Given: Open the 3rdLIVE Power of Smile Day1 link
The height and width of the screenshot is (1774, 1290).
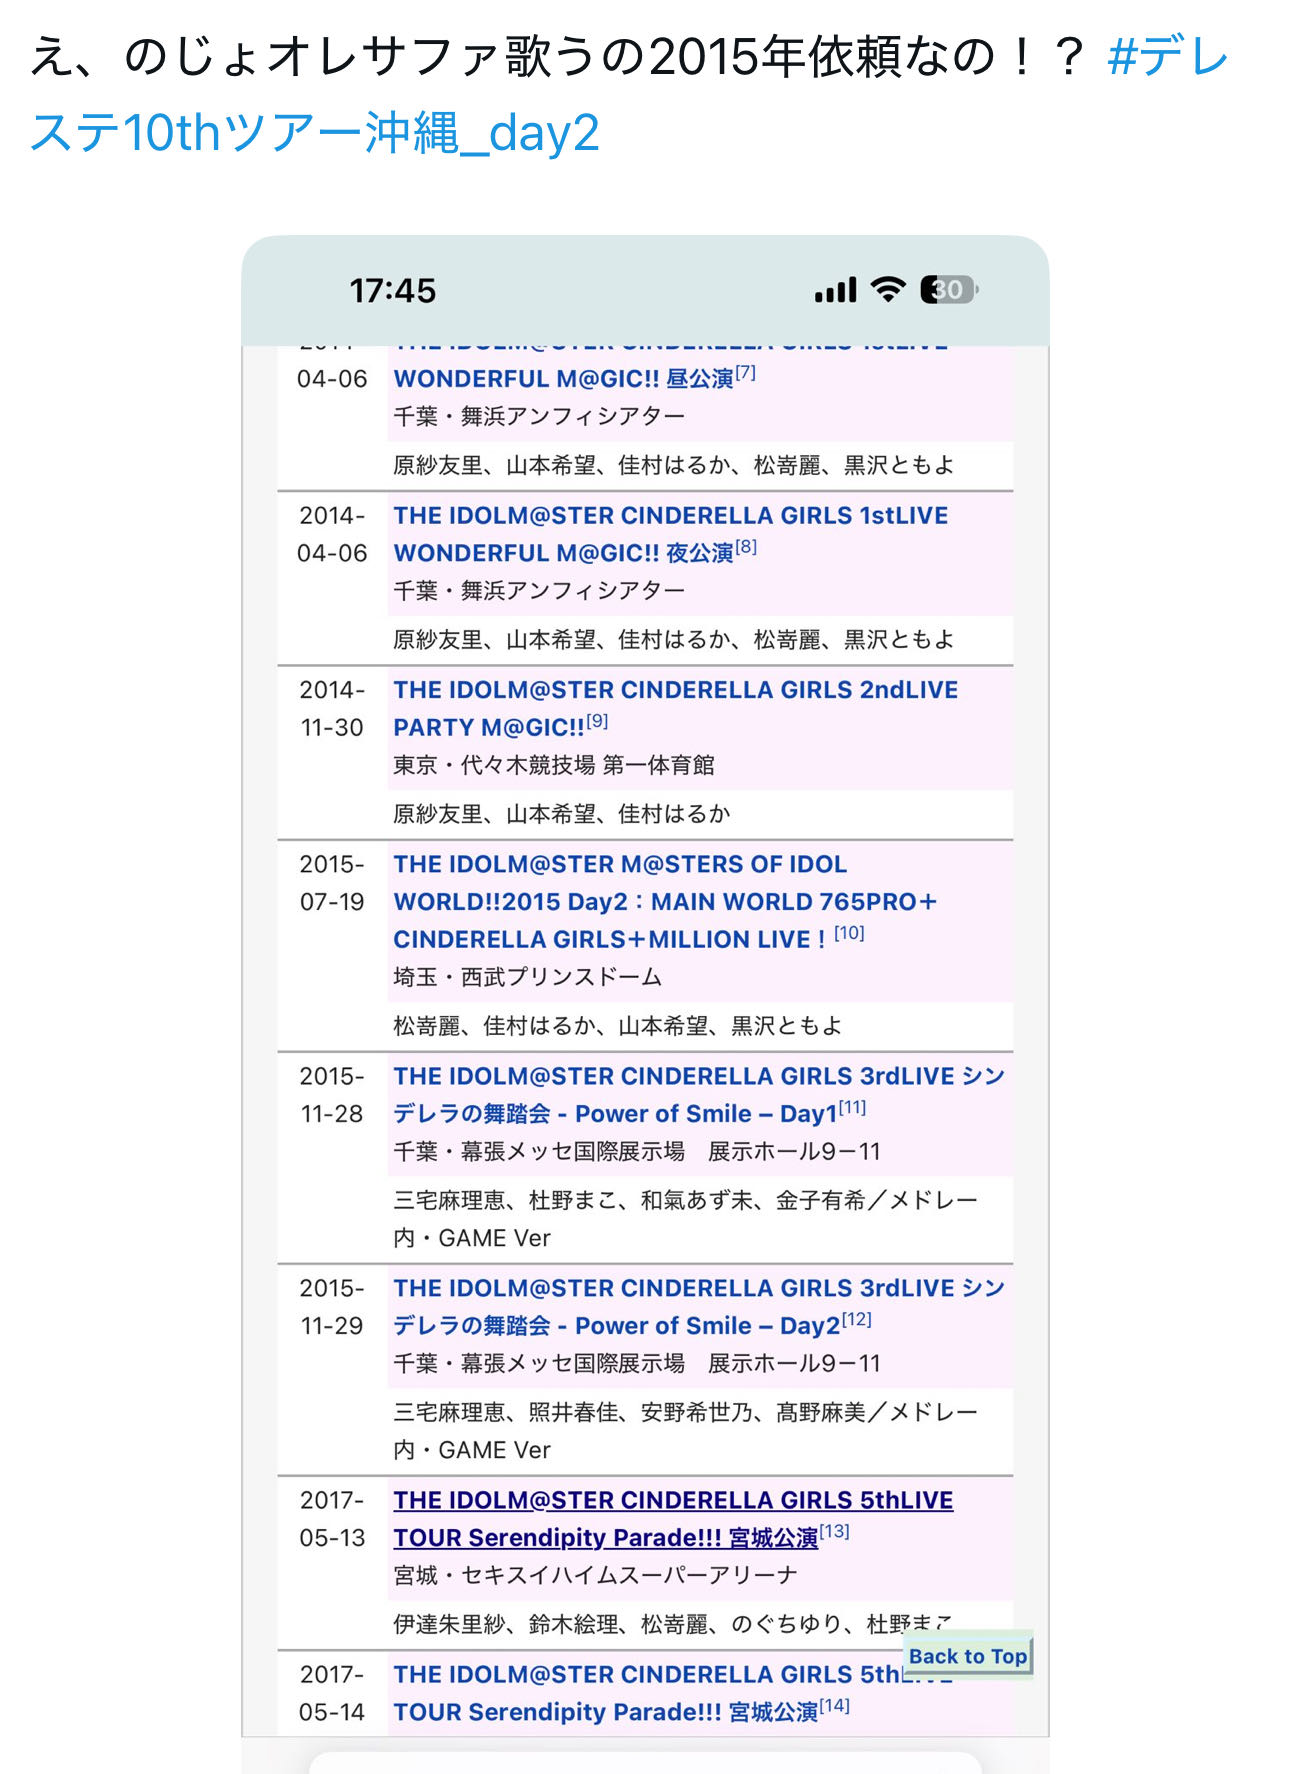Looking at the screenshot, I should pos(698,1094).
